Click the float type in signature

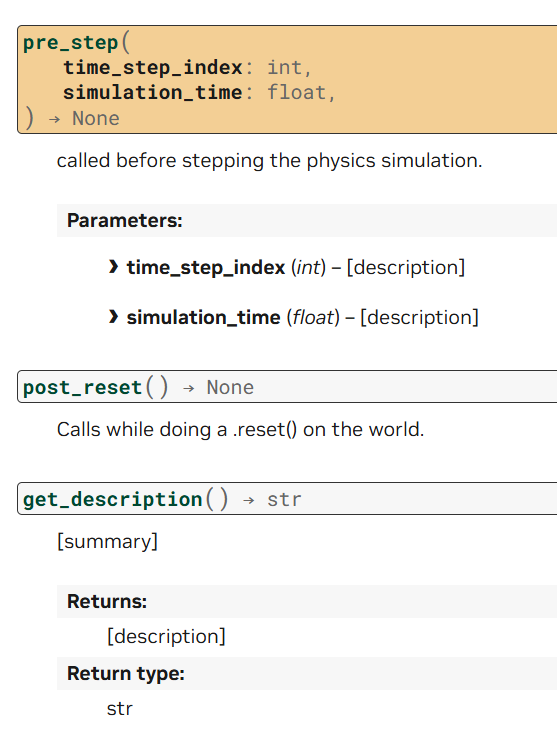pos(296,93)
